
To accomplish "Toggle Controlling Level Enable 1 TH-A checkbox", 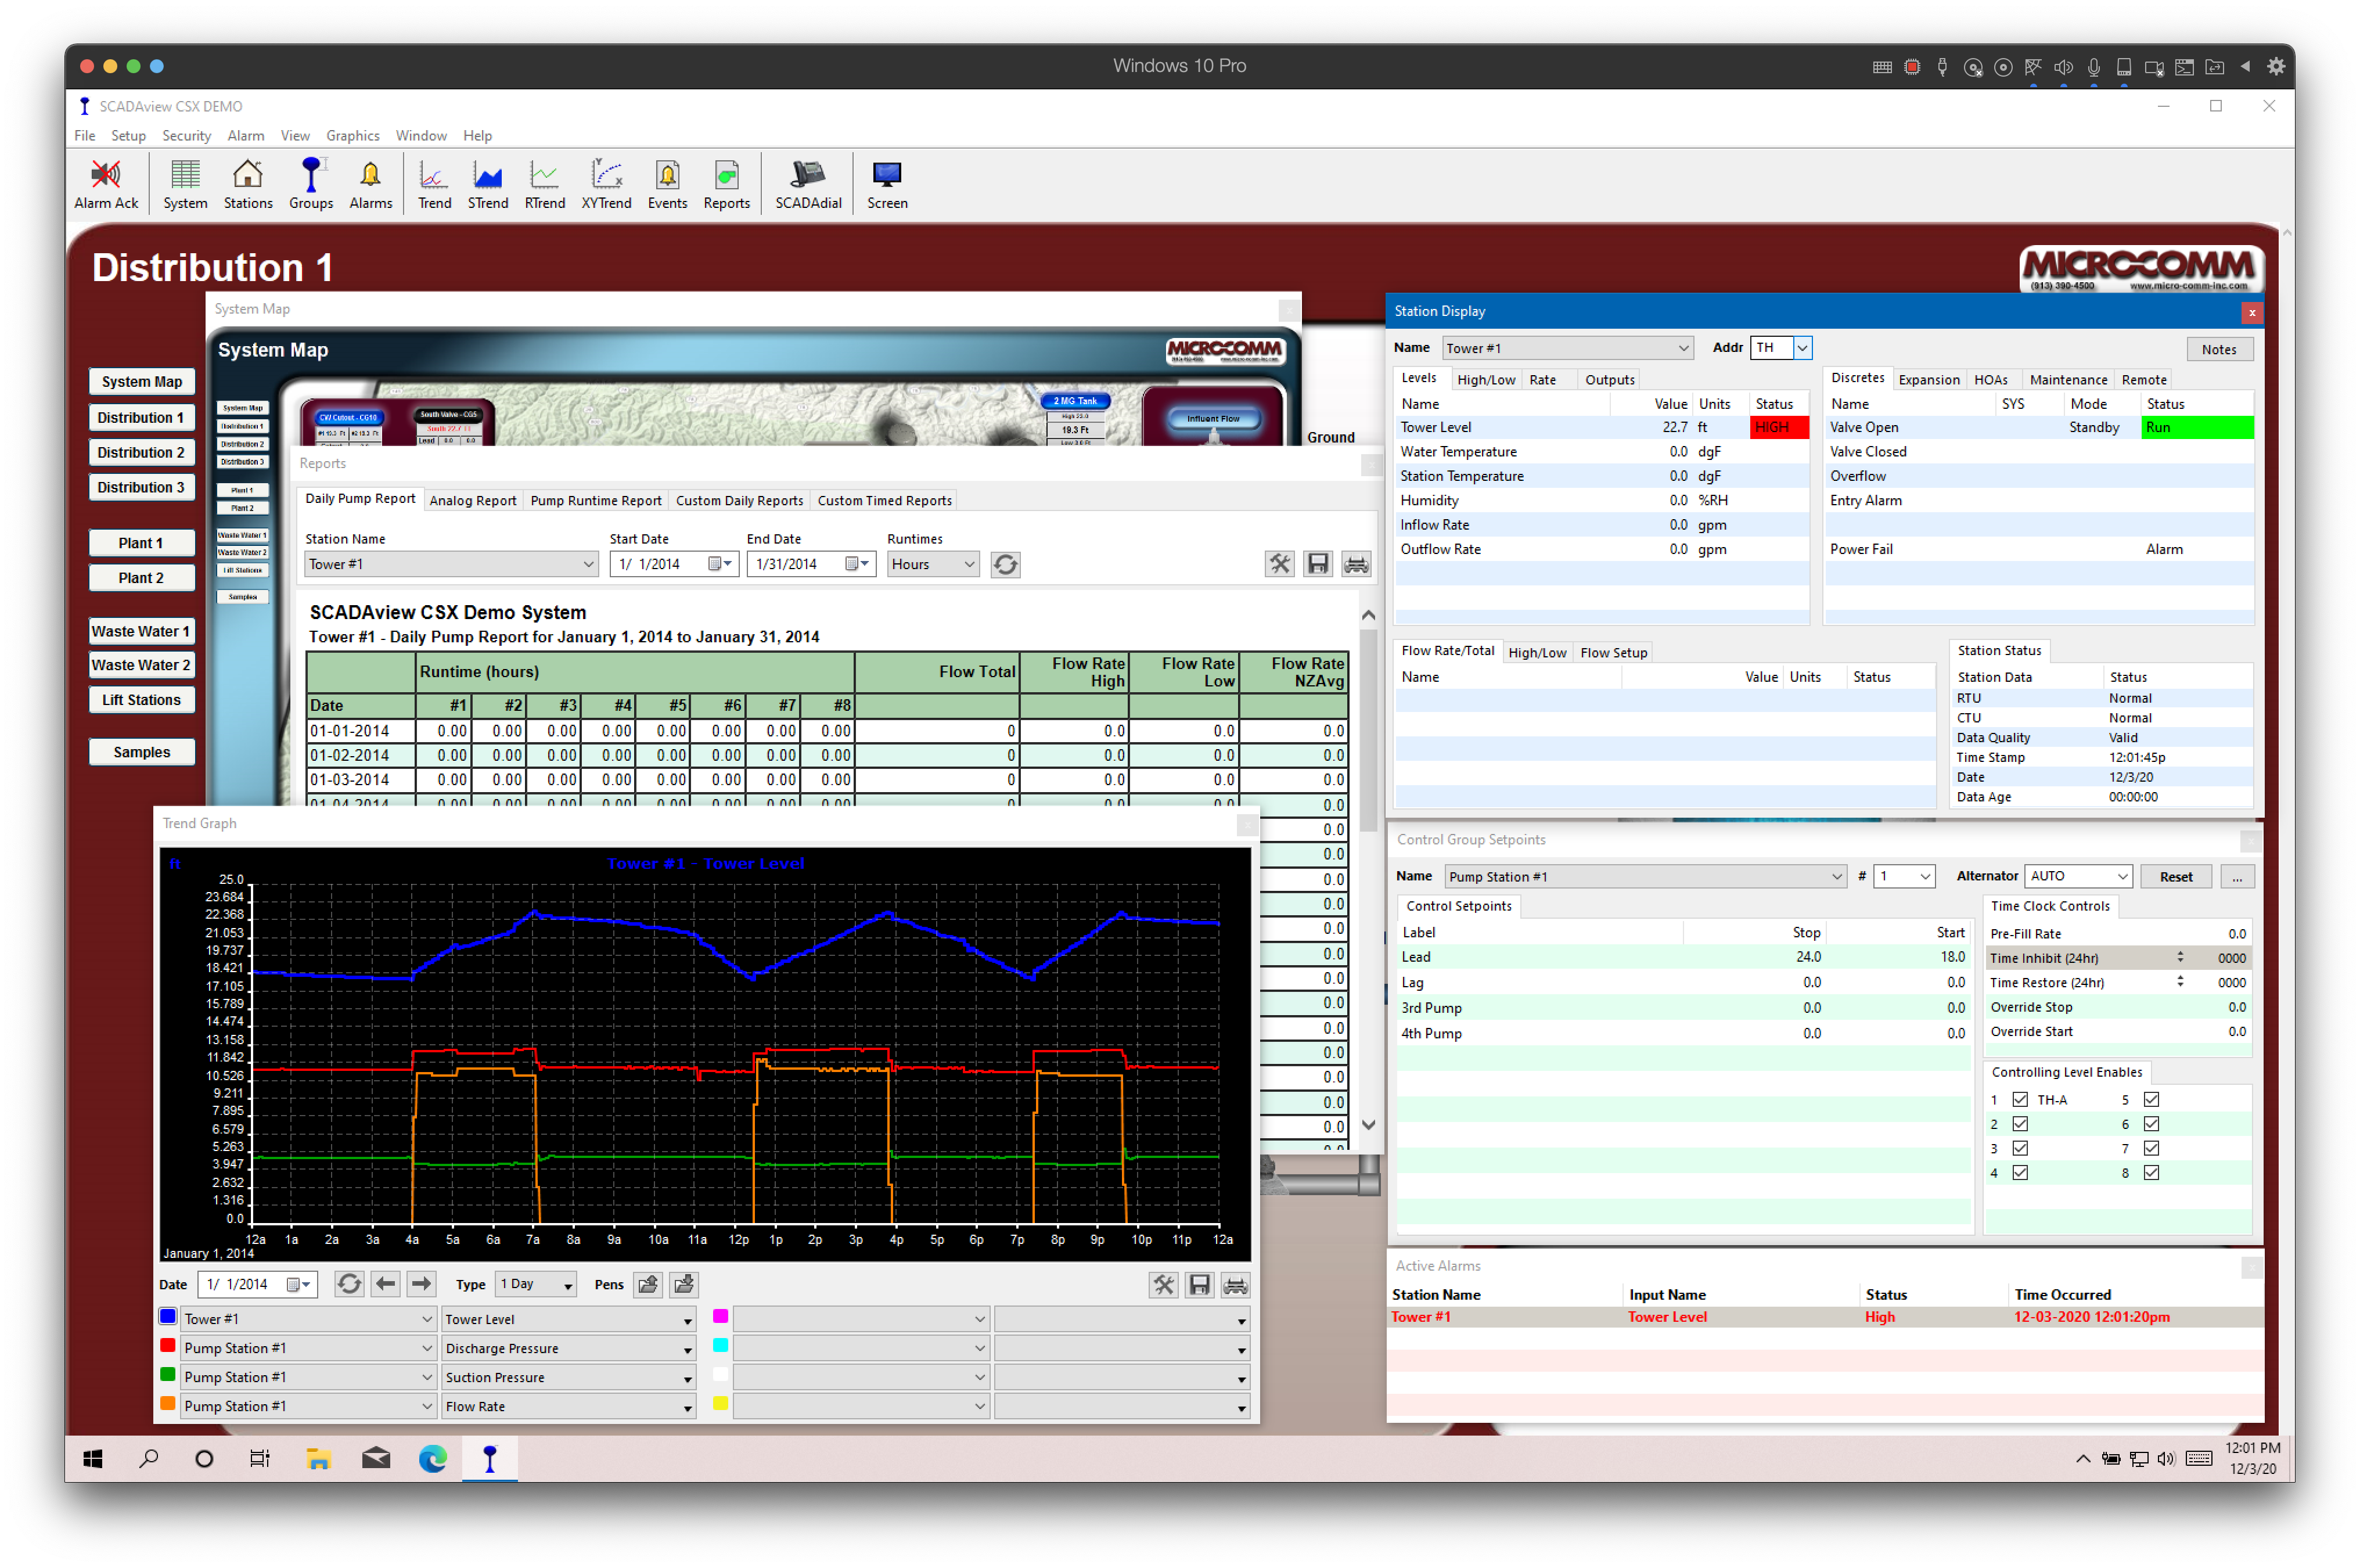I will pyautogui.click(x=2020, y=1099).
